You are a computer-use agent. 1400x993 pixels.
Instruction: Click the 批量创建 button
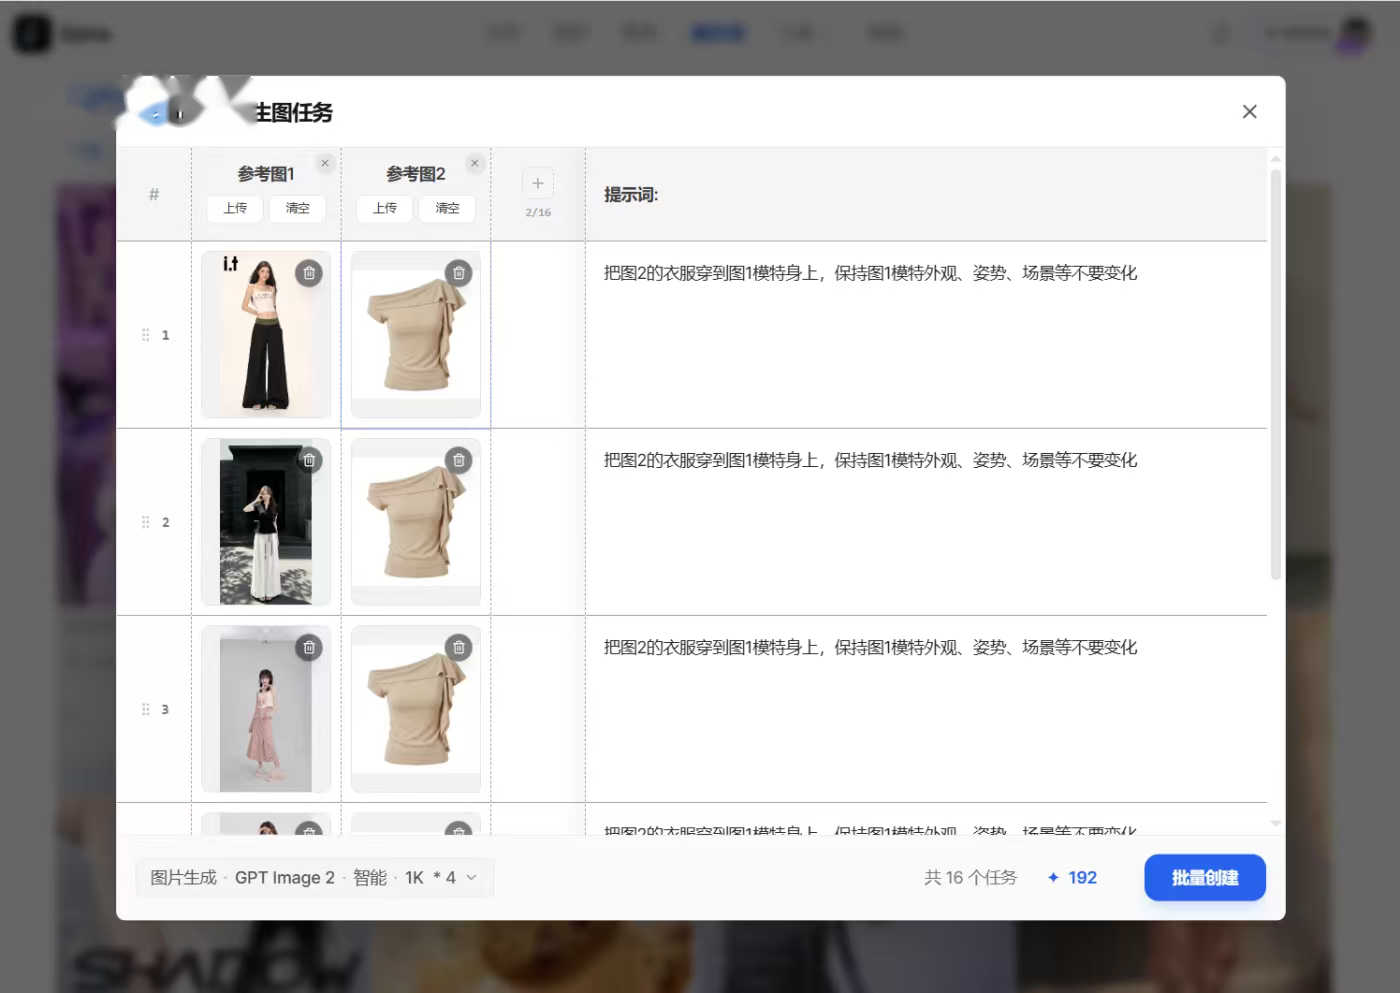[1205, 877]
